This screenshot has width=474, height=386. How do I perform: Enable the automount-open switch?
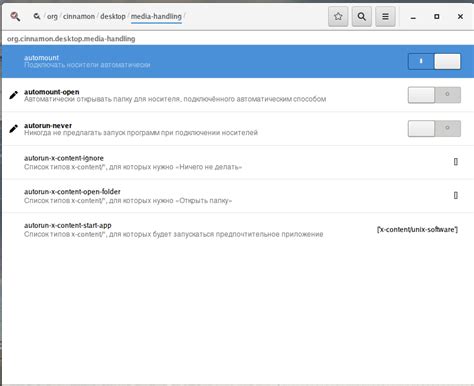click(434, 95)
